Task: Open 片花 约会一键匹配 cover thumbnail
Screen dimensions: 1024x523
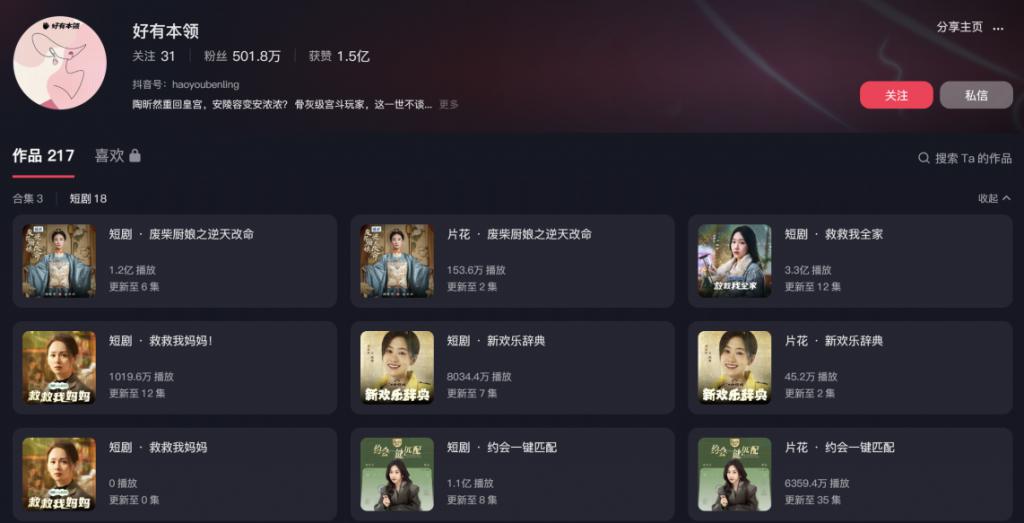Action: point(735,474)
